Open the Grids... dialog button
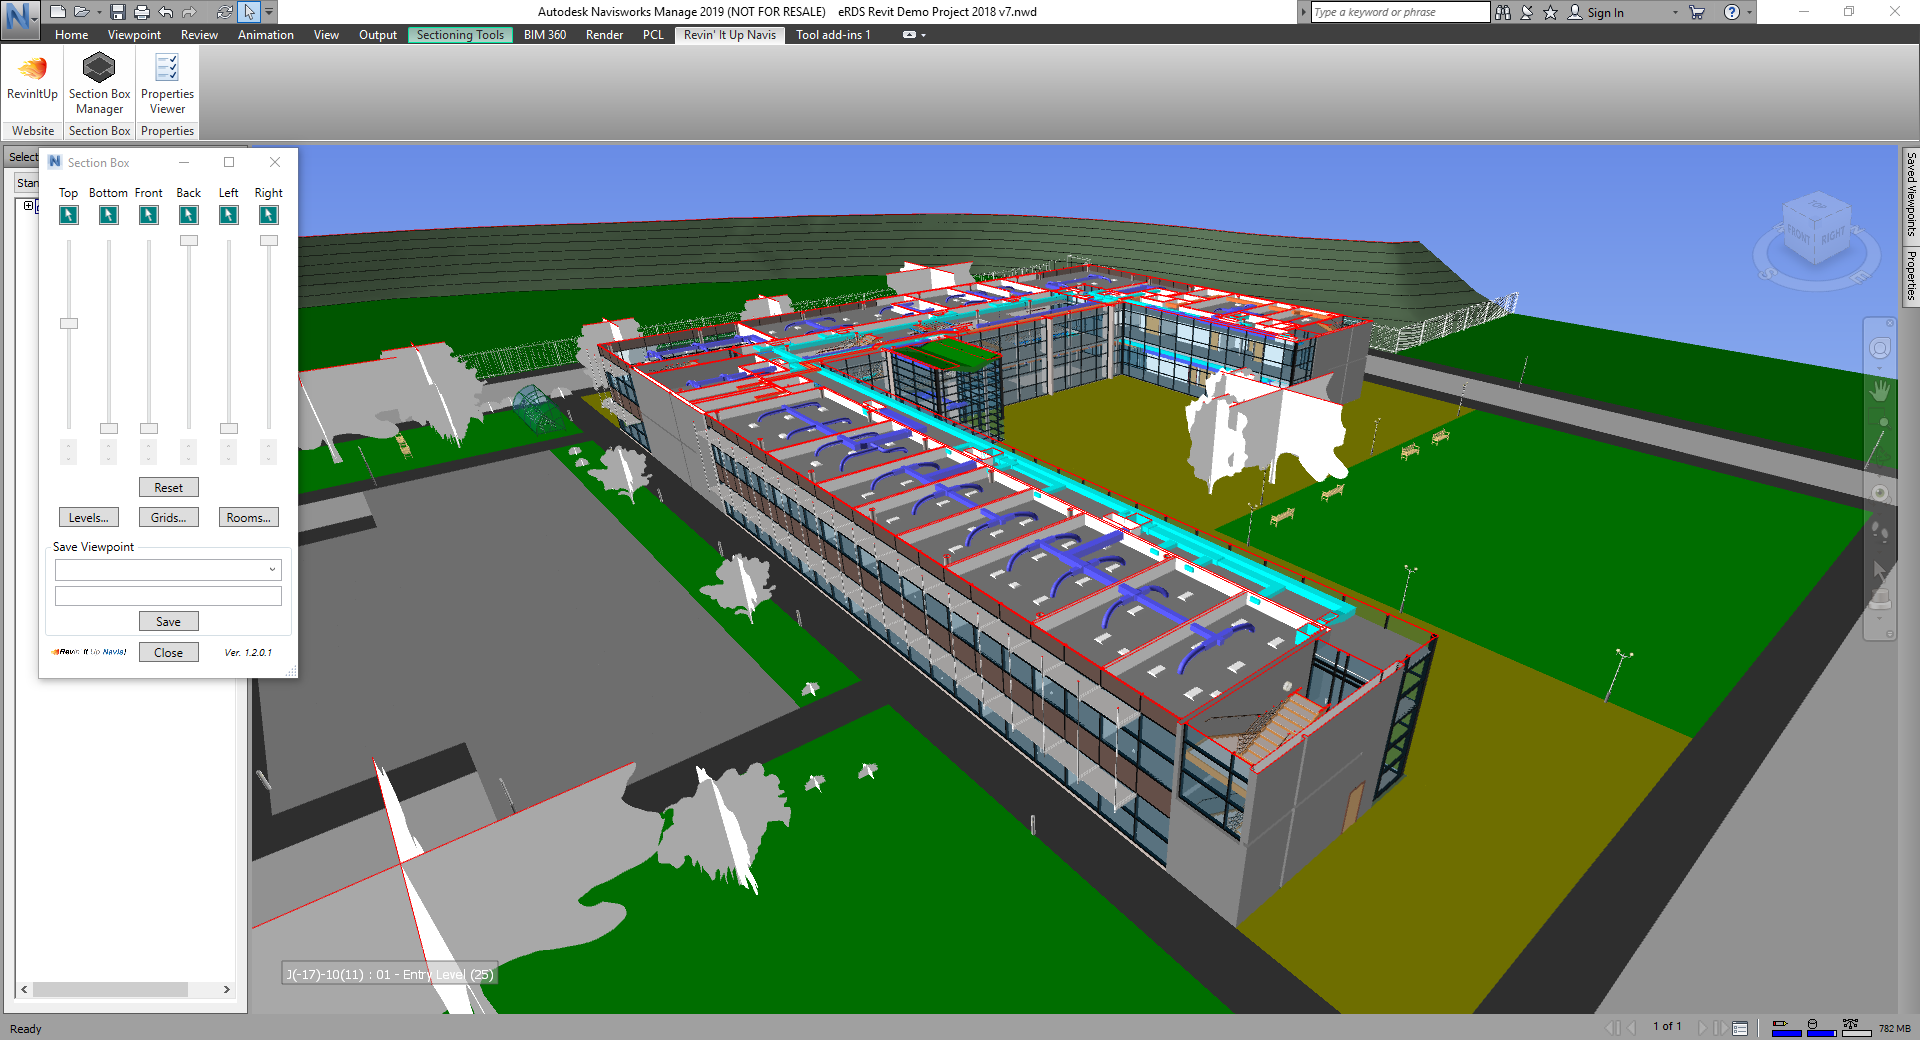The image size is (1920, 1040). pyautogui.click(x=168, y=517)
